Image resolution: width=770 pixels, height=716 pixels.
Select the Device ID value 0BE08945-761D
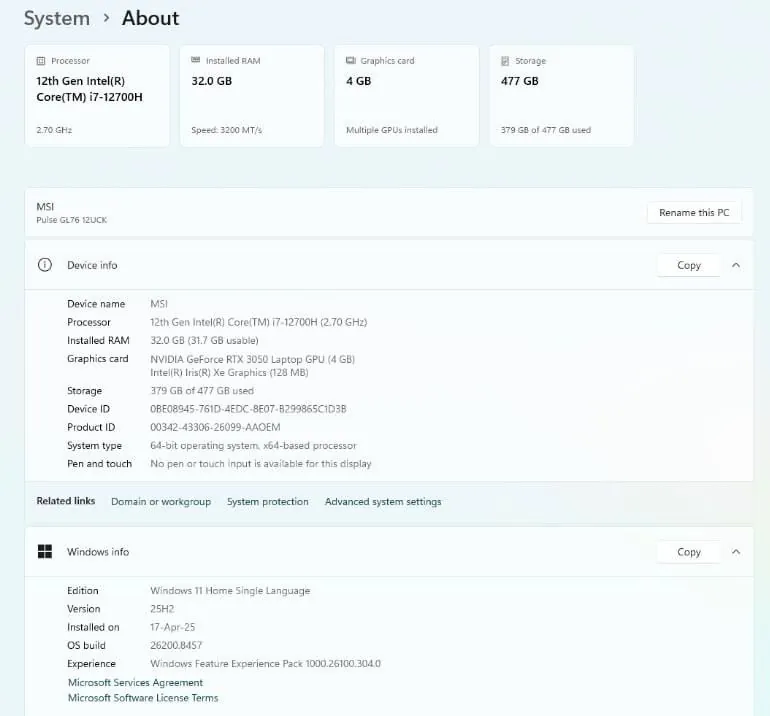248,409
